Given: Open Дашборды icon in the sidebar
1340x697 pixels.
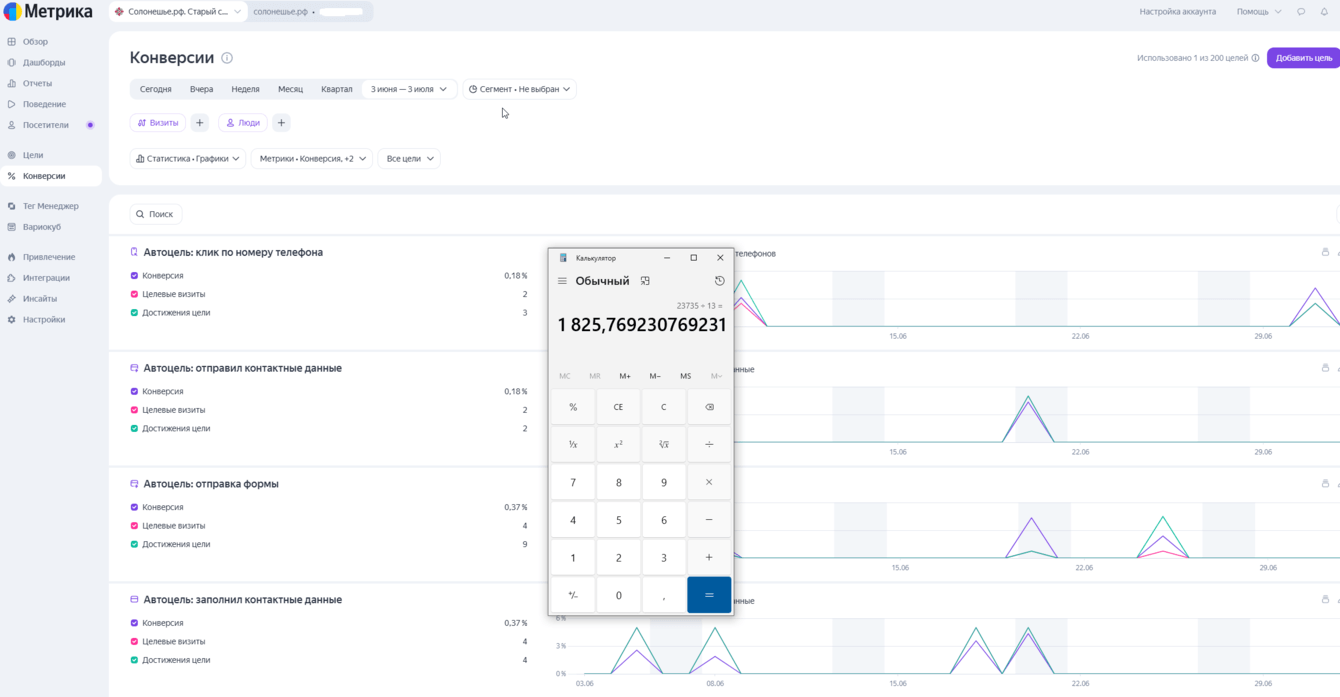Looking at the screenshot, I should coord(12,63).
